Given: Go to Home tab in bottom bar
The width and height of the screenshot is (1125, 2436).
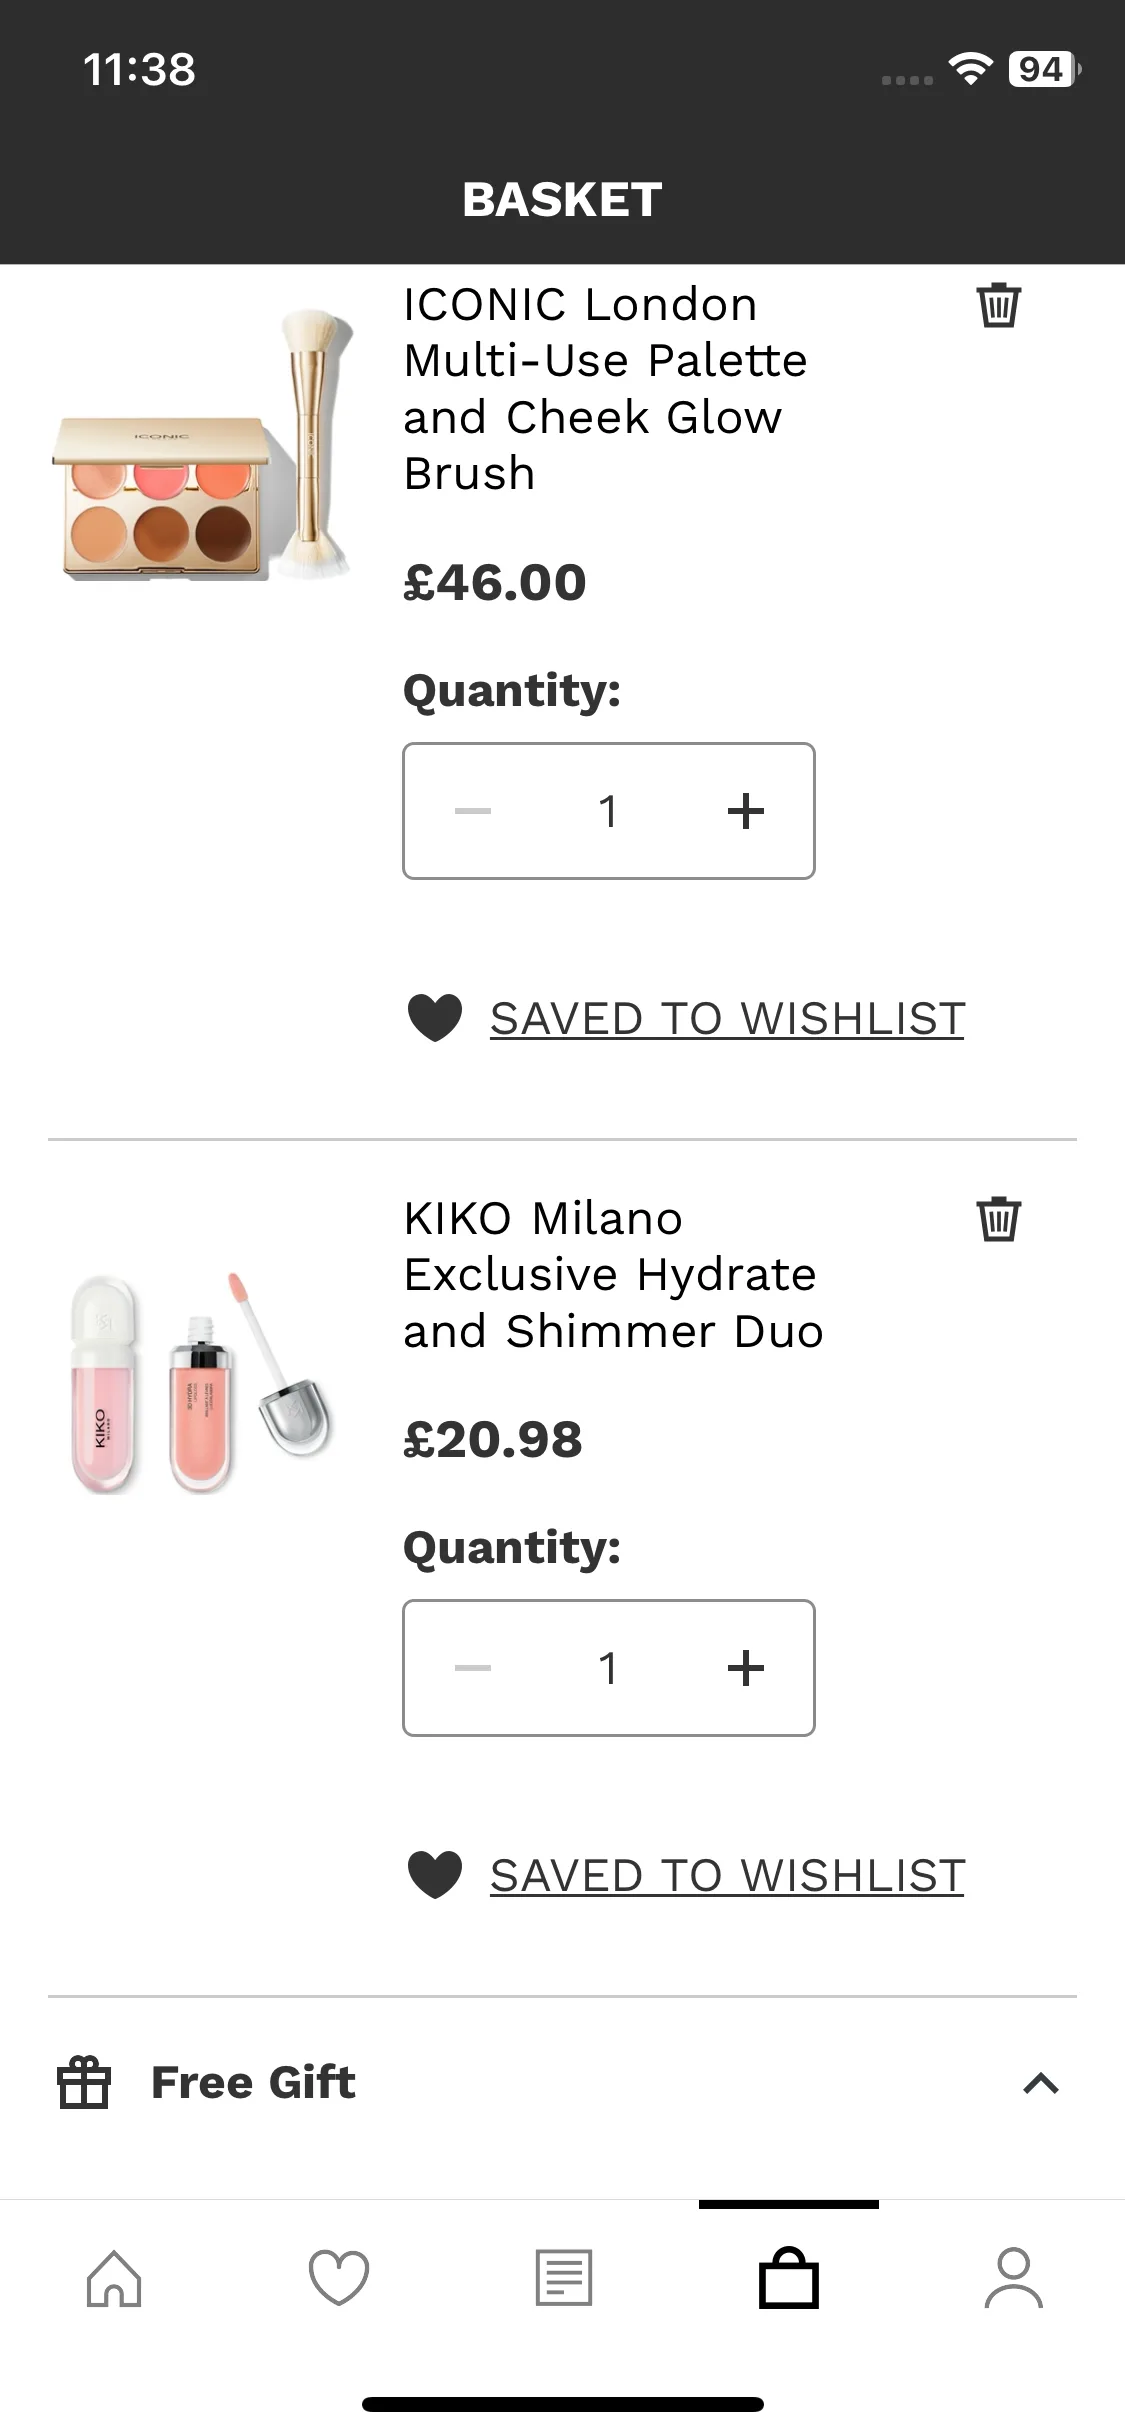Looking at the screenshot, I should click(x=114, y=2278).
